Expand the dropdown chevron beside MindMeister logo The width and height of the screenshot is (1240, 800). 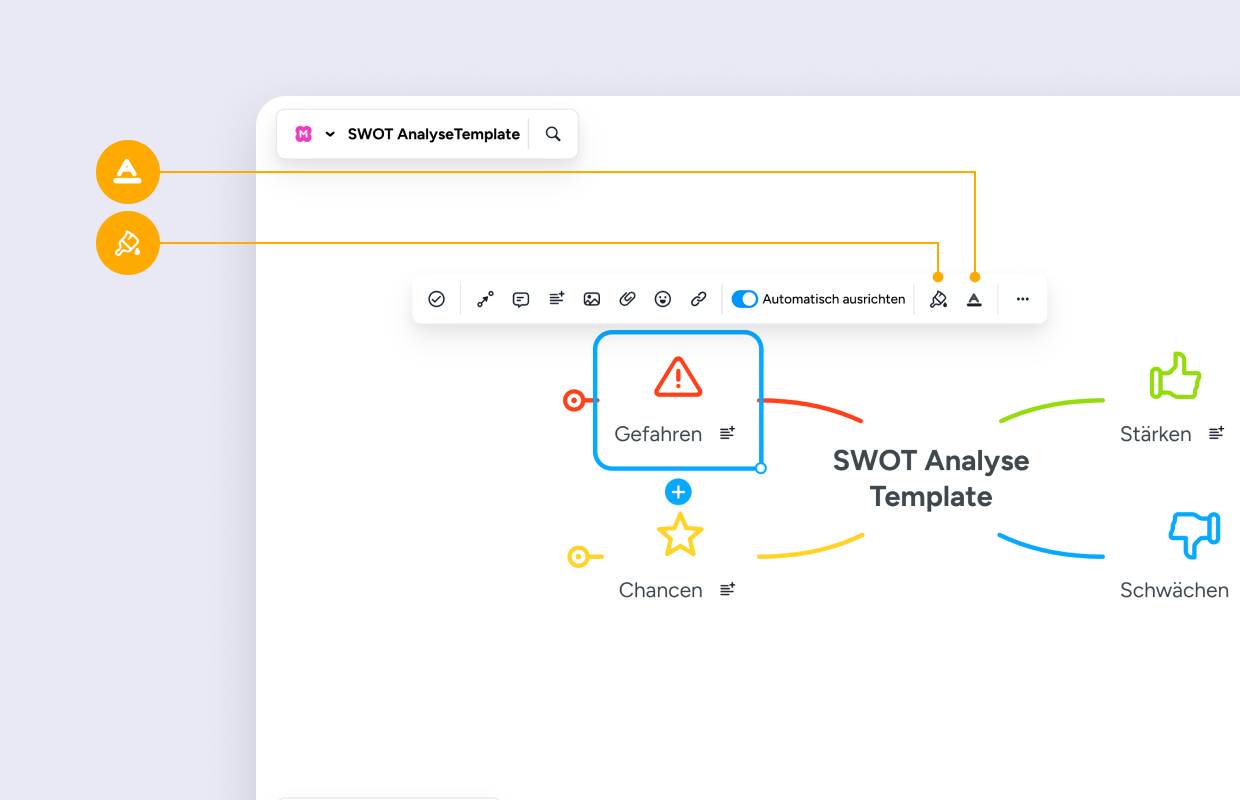[330, 134]
